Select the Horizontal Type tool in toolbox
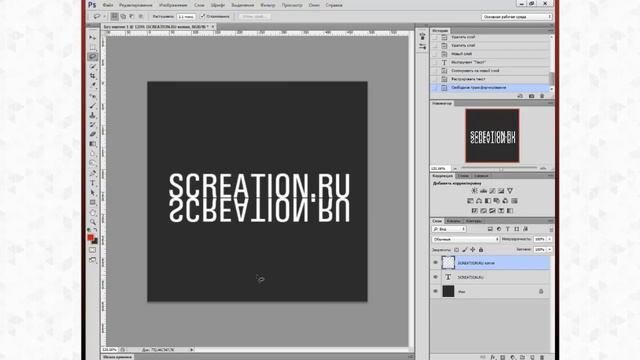Screen dimensions: 640x360 pos(93,183)
